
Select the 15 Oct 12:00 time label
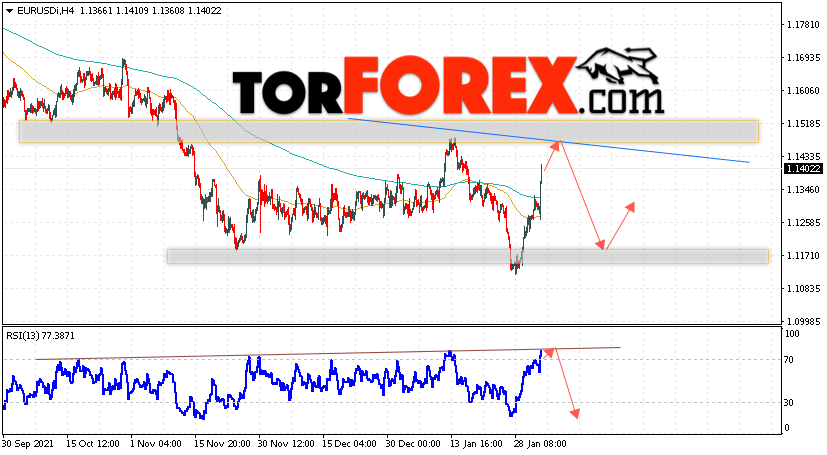point(92,444)
